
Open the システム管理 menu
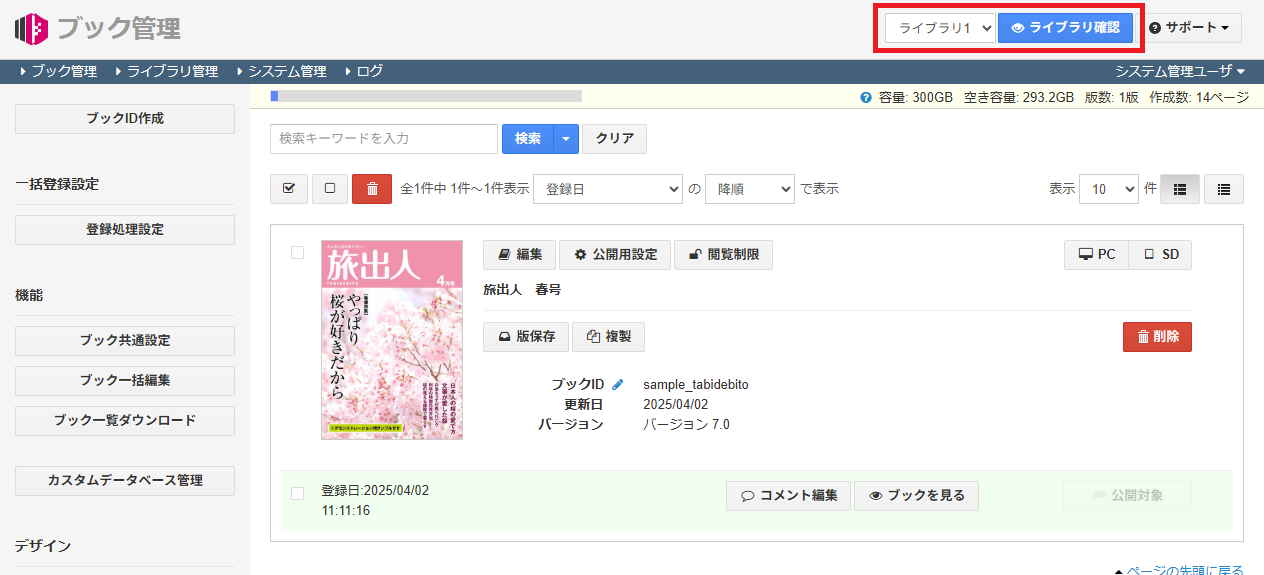point(281,71)
